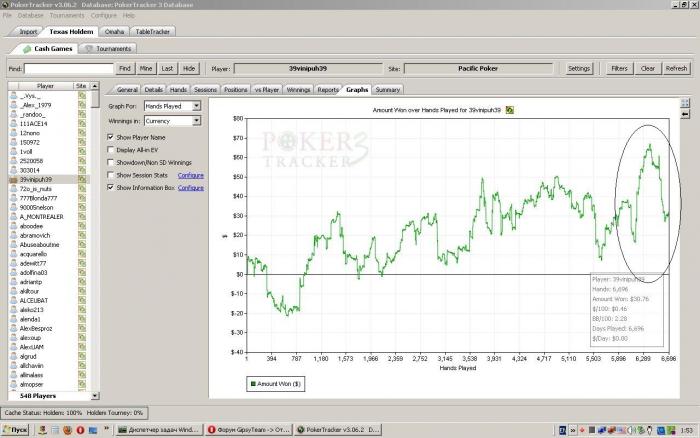Click the player icon for 39vinipuh39
Image resolution: width=700 pixels, height=438 pixels.
click(13, 180)
